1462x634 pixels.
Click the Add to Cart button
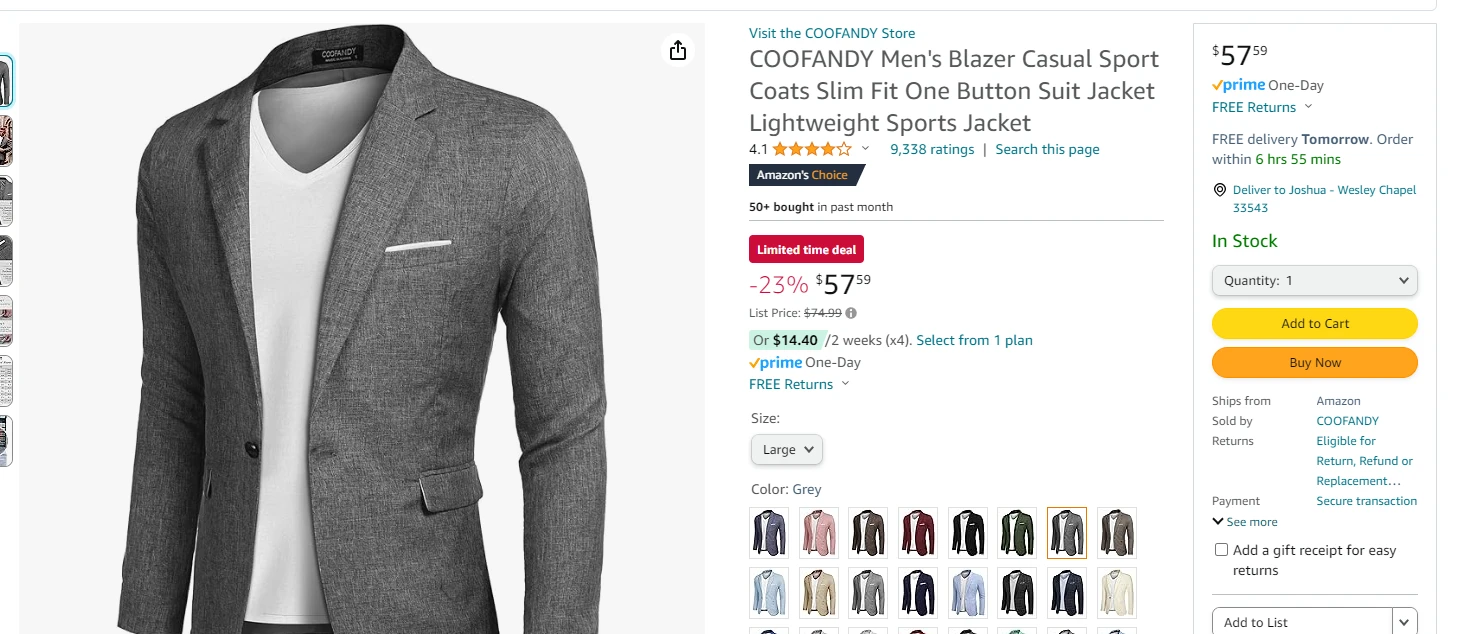click(1314, 323)
